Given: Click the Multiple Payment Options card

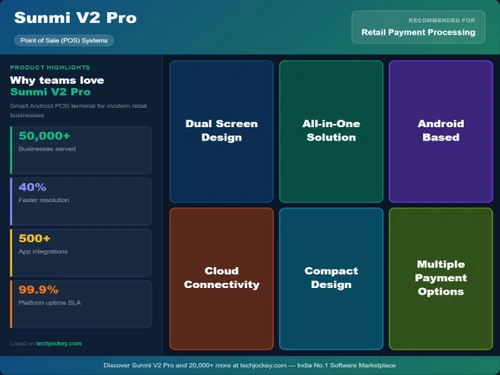Looking at the screenshot, I should 441,279.
